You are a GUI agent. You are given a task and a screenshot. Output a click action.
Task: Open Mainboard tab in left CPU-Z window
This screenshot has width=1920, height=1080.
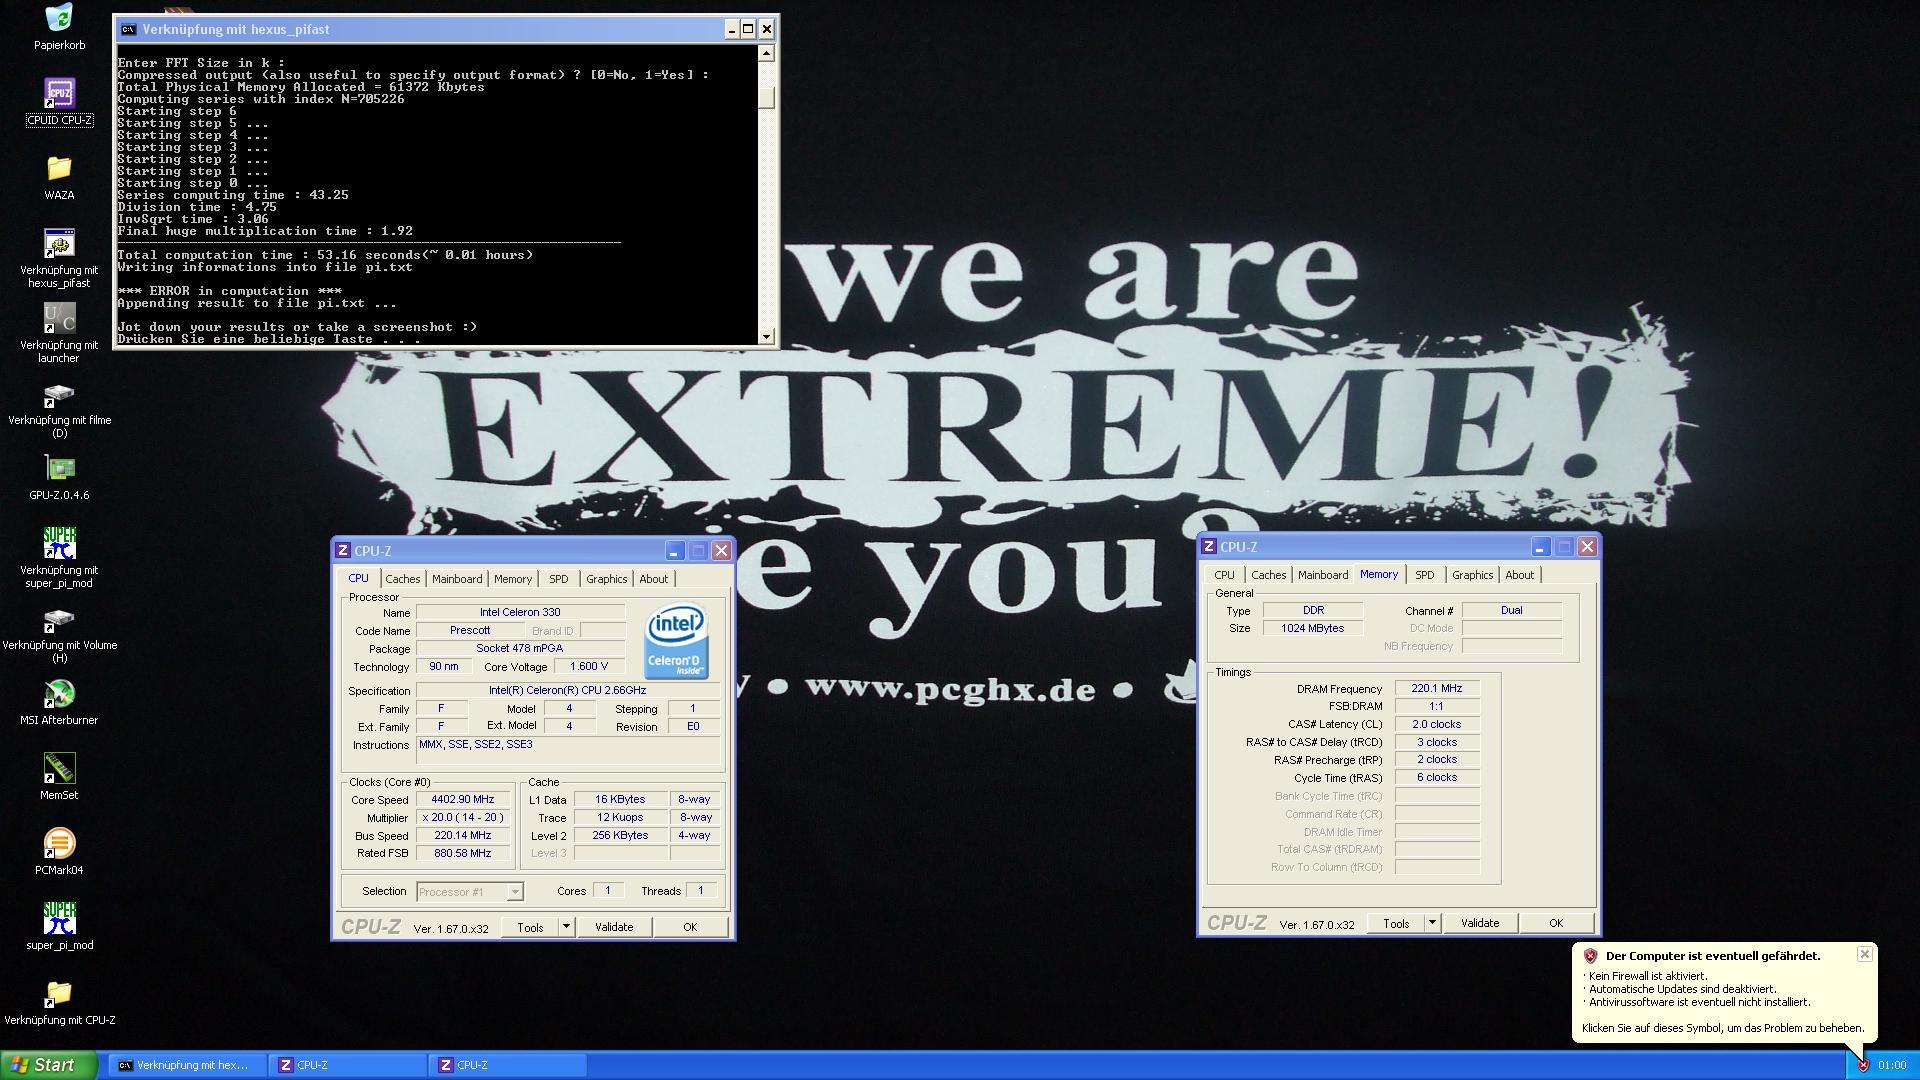click(457, 579)
